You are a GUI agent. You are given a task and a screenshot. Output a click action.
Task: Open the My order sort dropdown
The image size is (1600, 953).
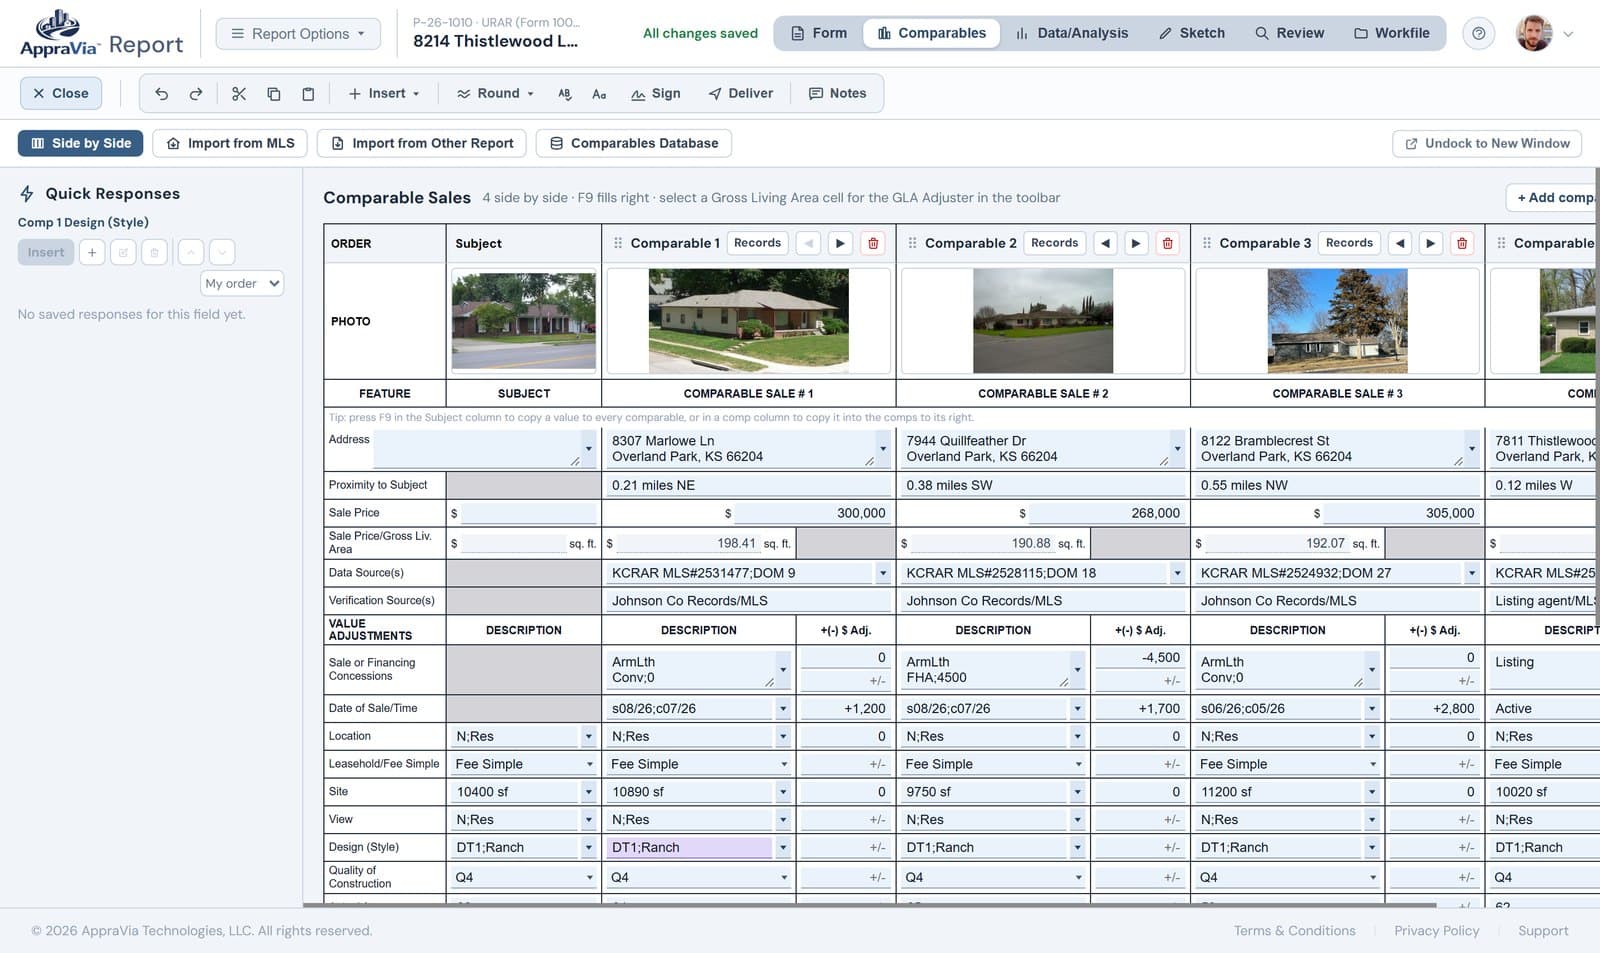[x=242, y=283]
